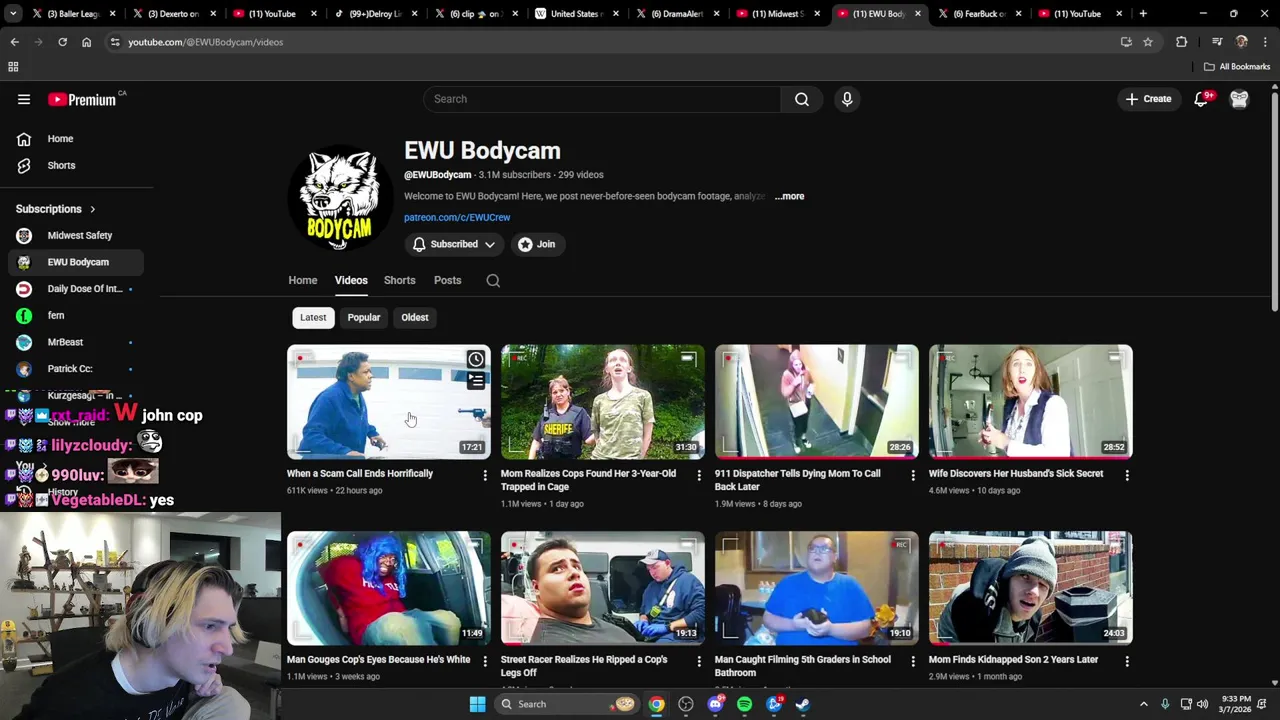Switch to the channel Home tab
This screenshot has width=1280, height=720.
coord(303,281)
